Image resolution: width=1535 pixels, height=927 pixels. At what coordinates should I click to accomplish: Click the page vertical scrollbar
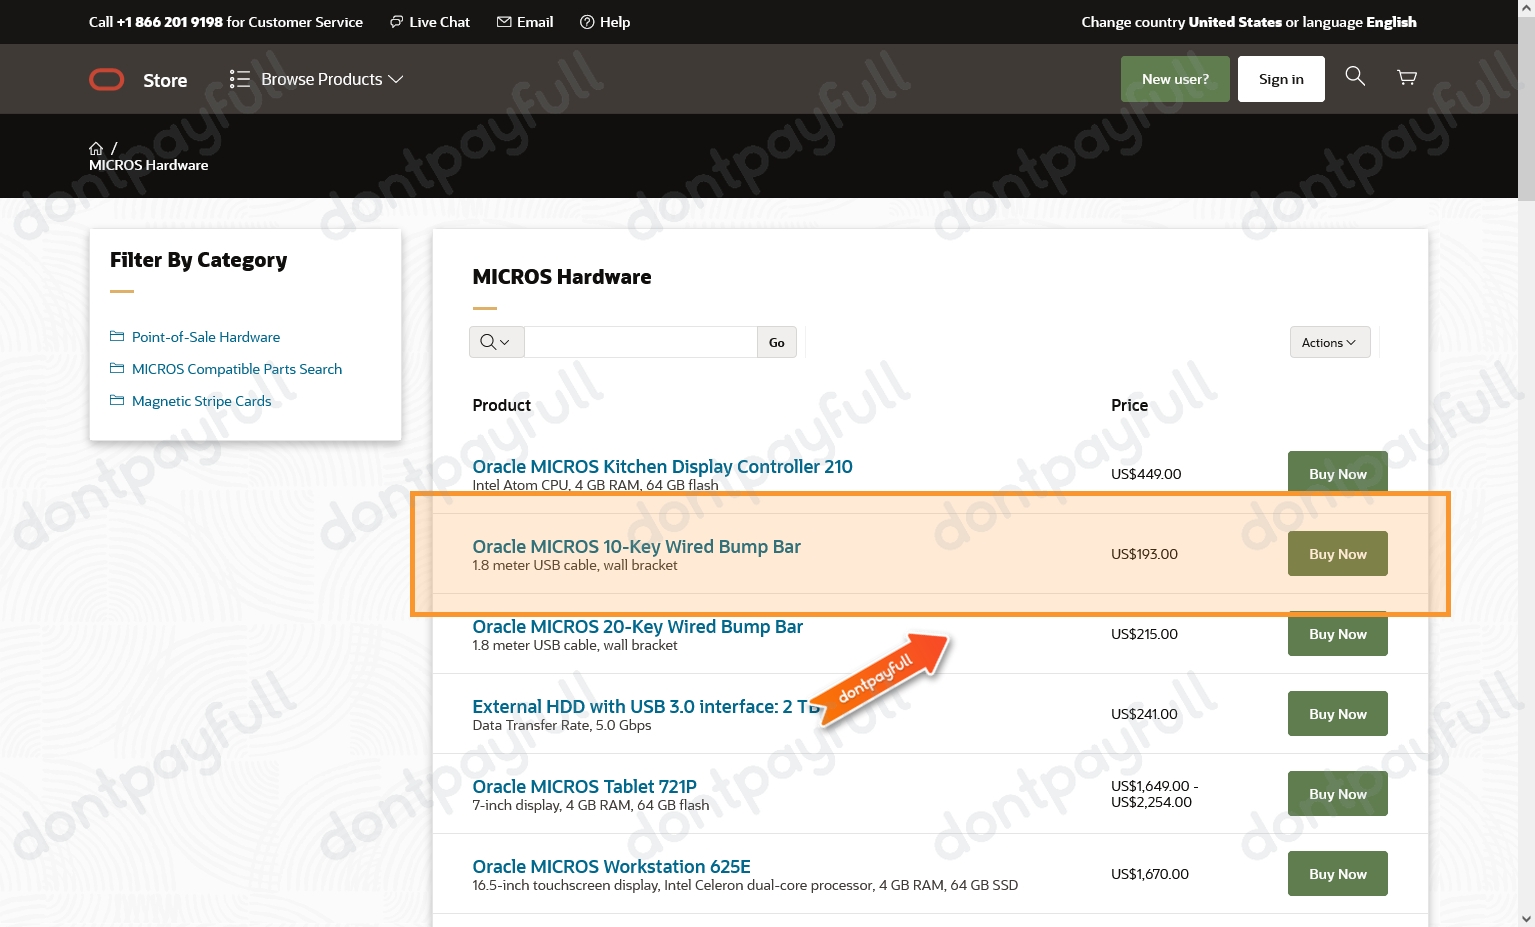click(1525, 500)
